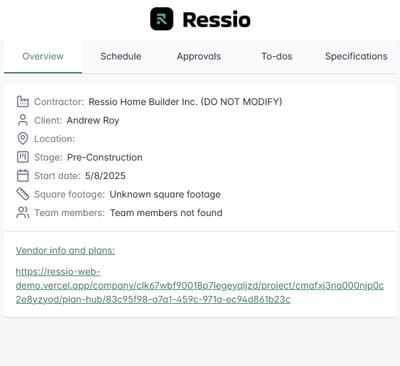
Task: Click the Stage: label
Action: [x=48, y=157]
